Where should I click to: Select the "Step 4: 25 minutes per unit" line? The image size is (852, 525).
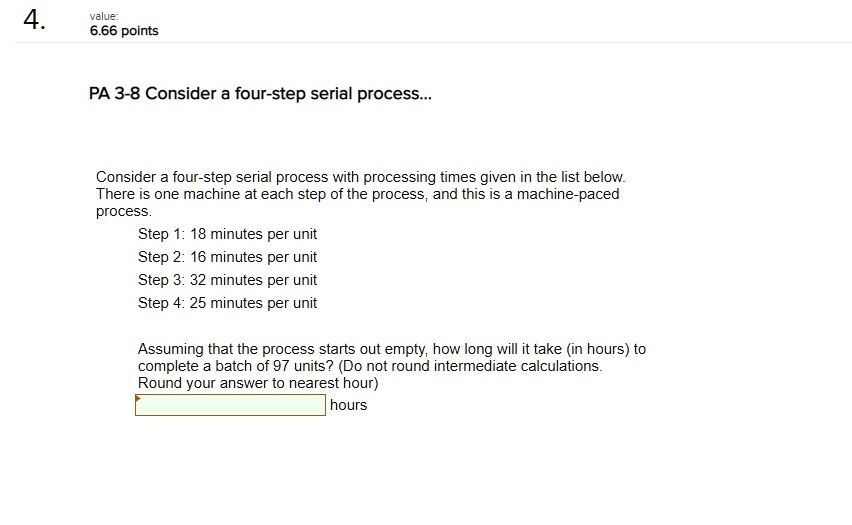(x=227, y=303)
